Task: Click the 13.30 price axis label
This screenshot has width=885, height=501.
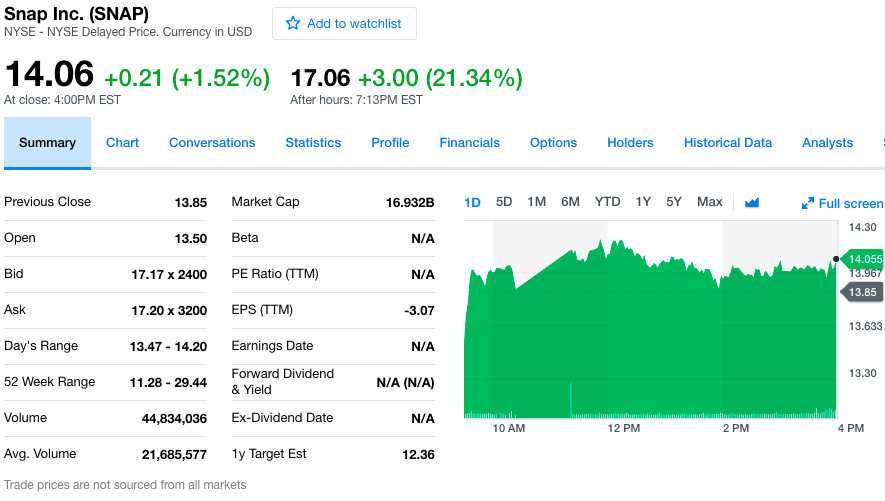Action: point(862,373)
